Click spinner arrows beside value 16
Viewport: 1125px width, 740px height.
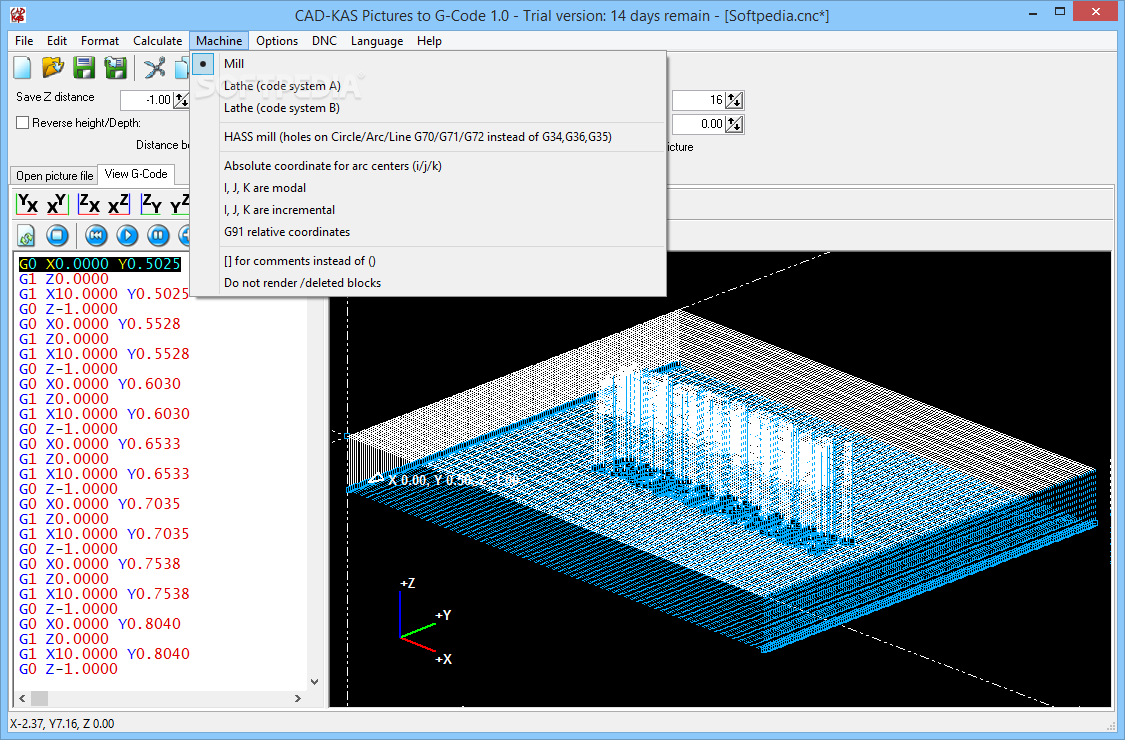[x=734, y=100]
